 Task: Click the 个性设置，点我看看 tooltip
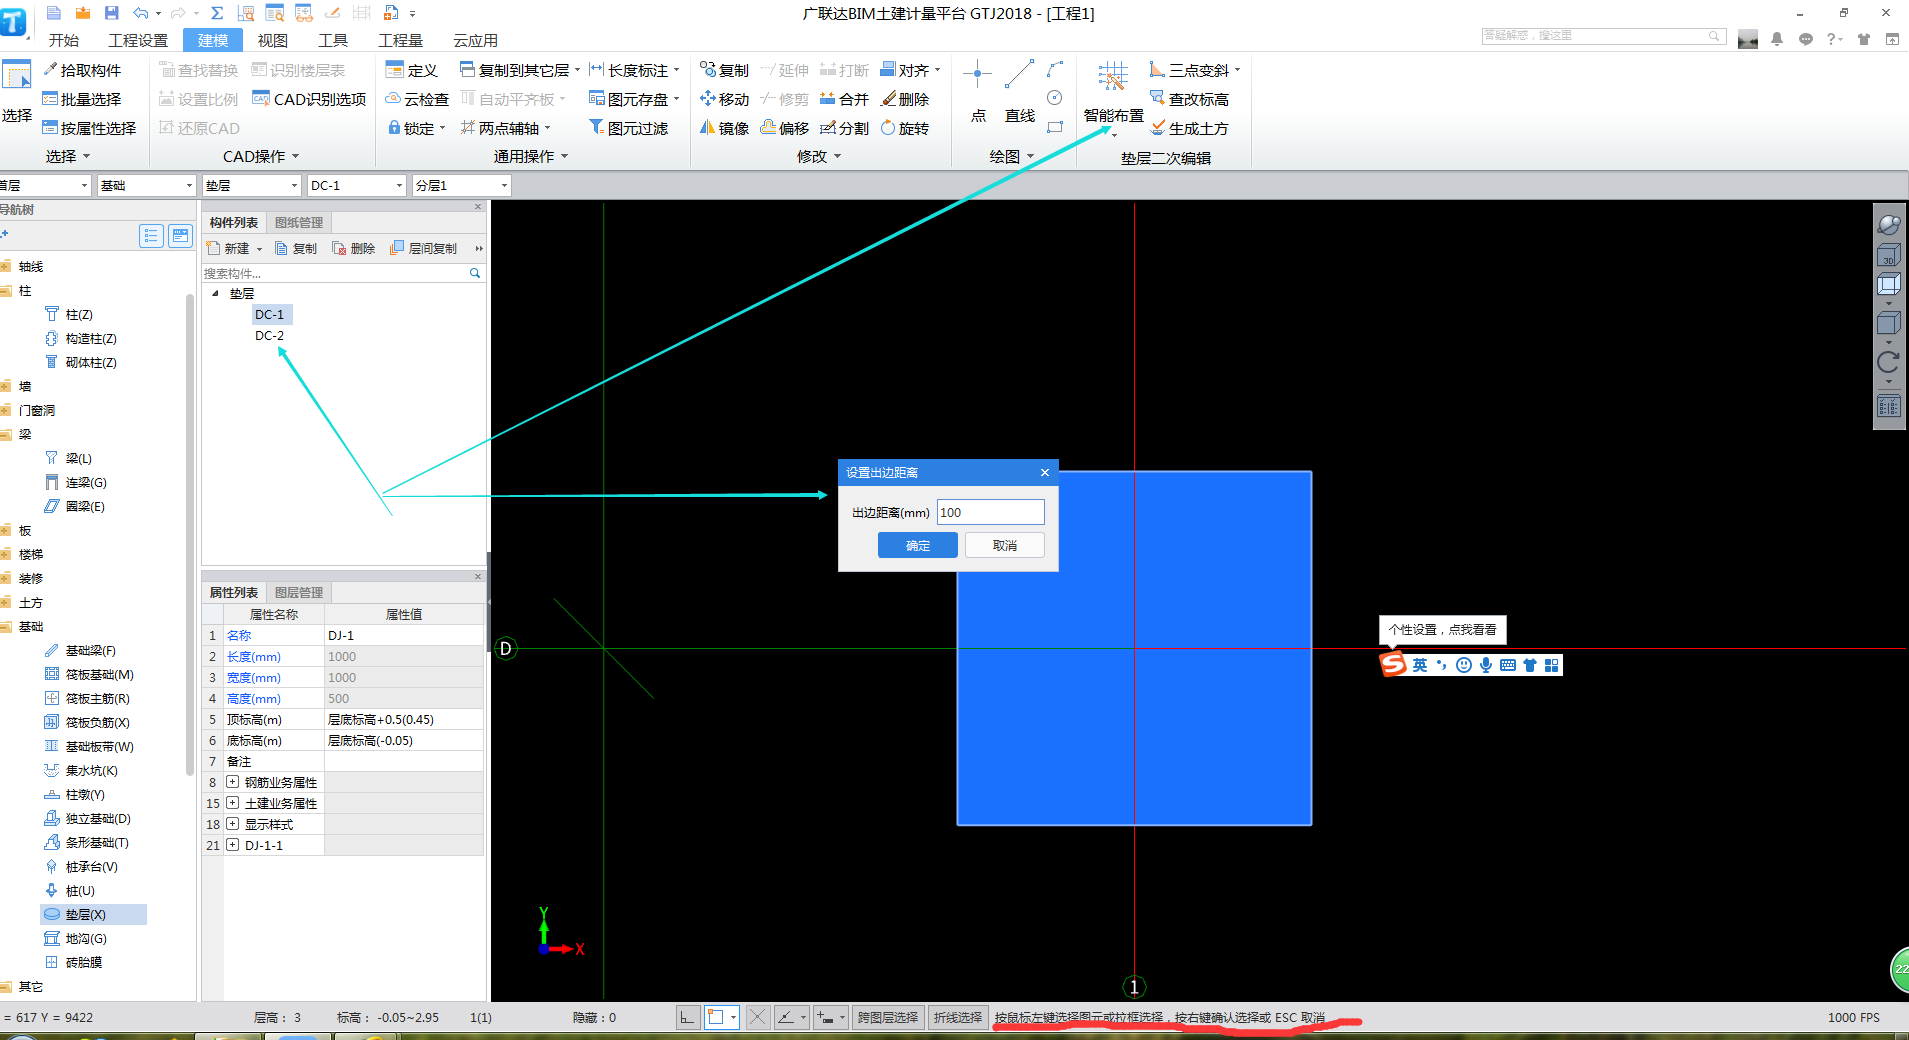1442,629
